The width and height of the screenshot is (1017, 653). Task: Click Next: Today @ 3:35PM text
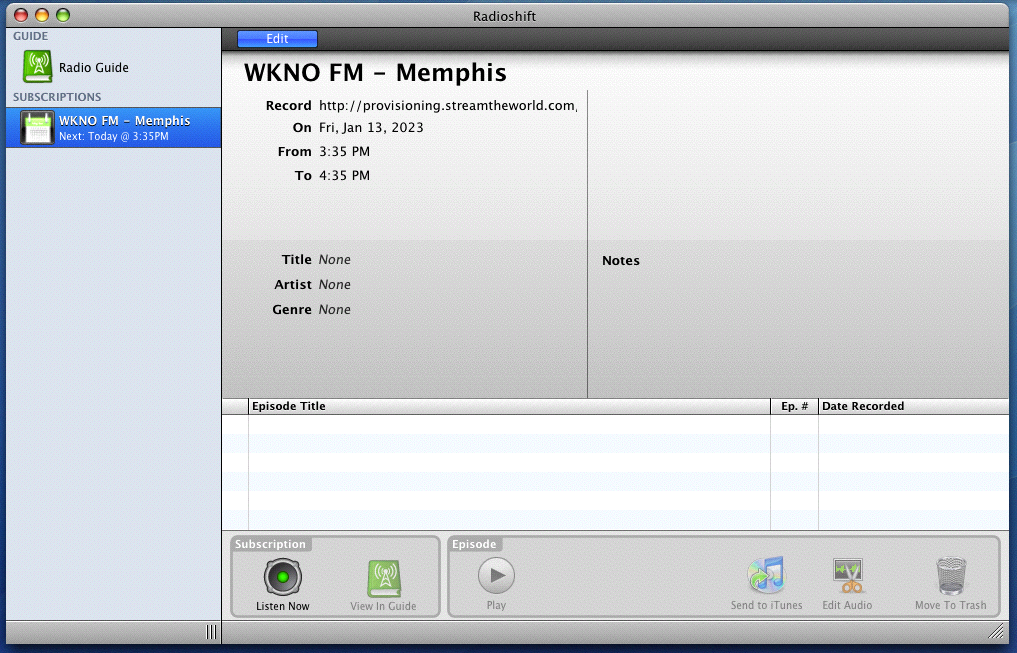coord(114,137)
